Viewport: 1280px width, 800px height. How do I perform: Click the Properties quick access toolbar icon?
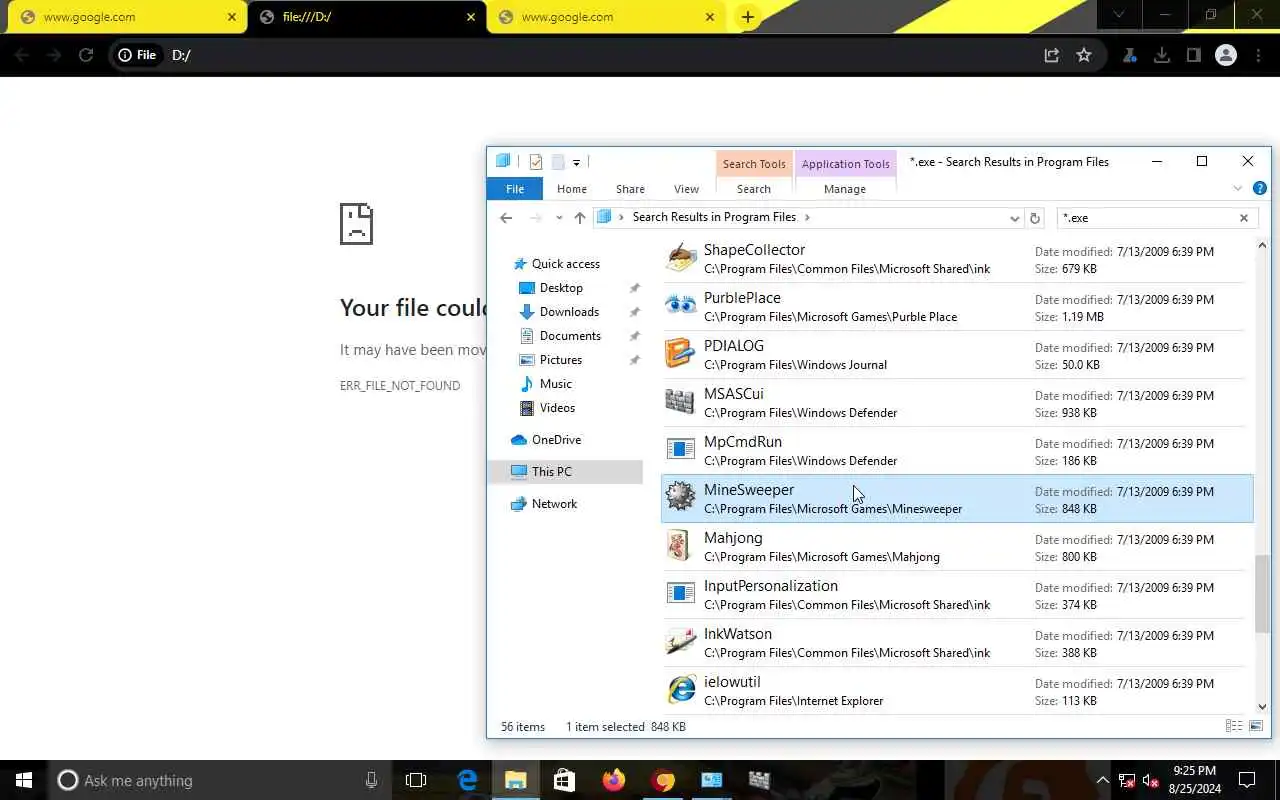click(536, 162)
